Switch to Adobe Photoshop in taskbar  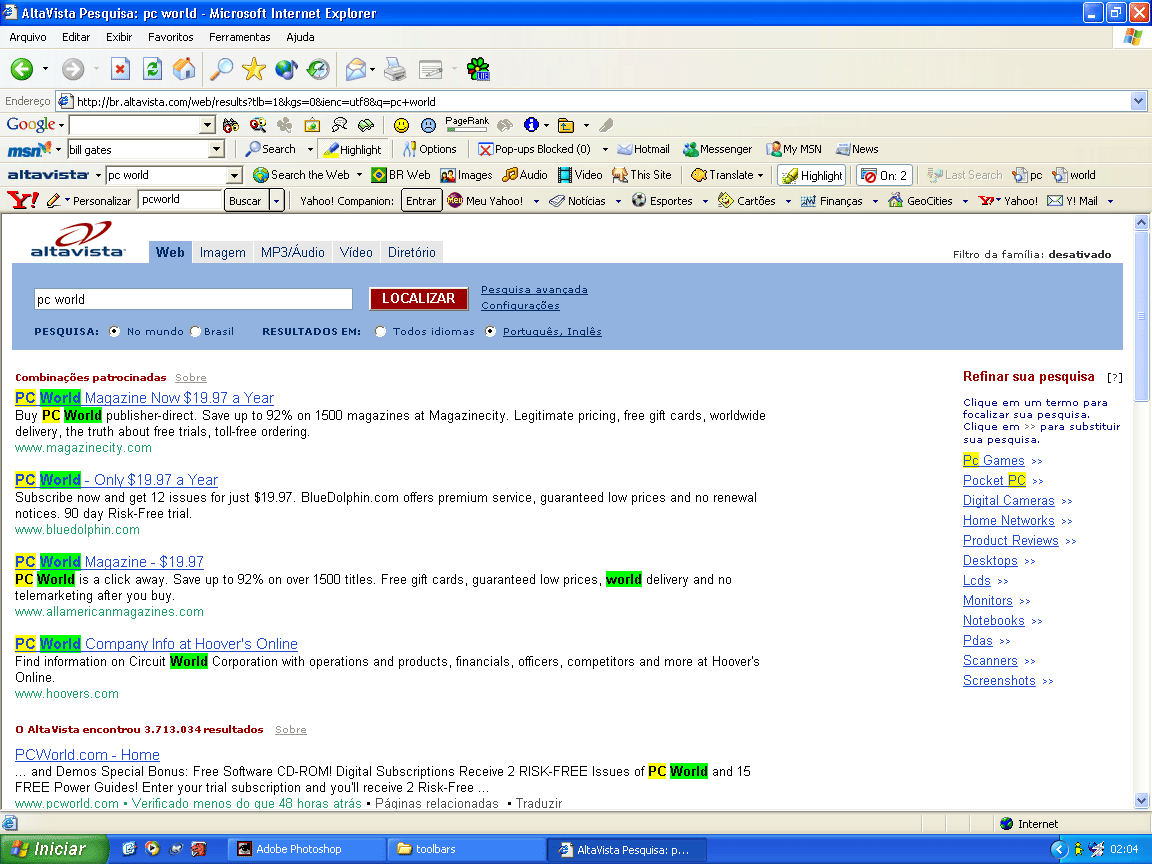coord(308,849)
